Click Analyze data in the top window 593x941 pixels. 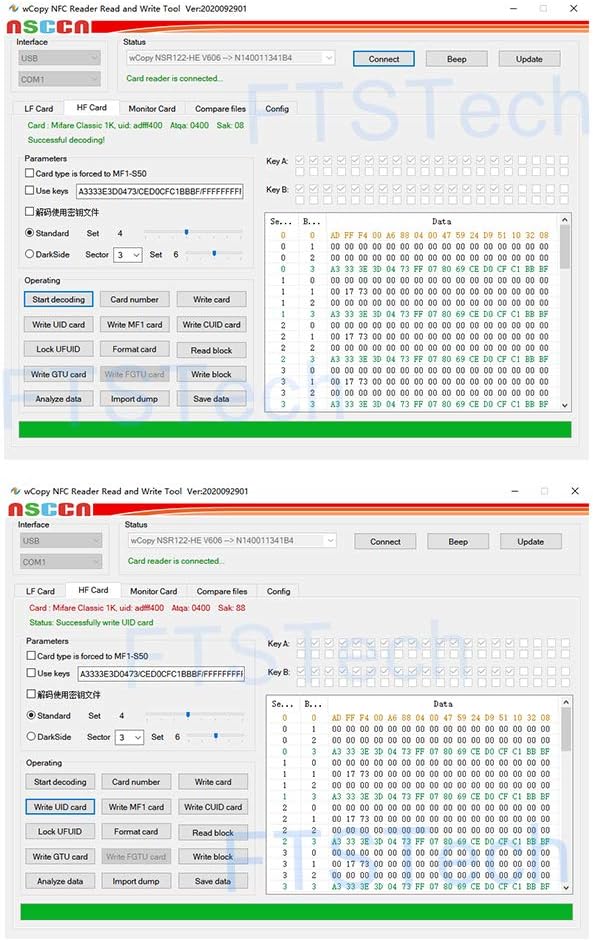click(59, 398)
